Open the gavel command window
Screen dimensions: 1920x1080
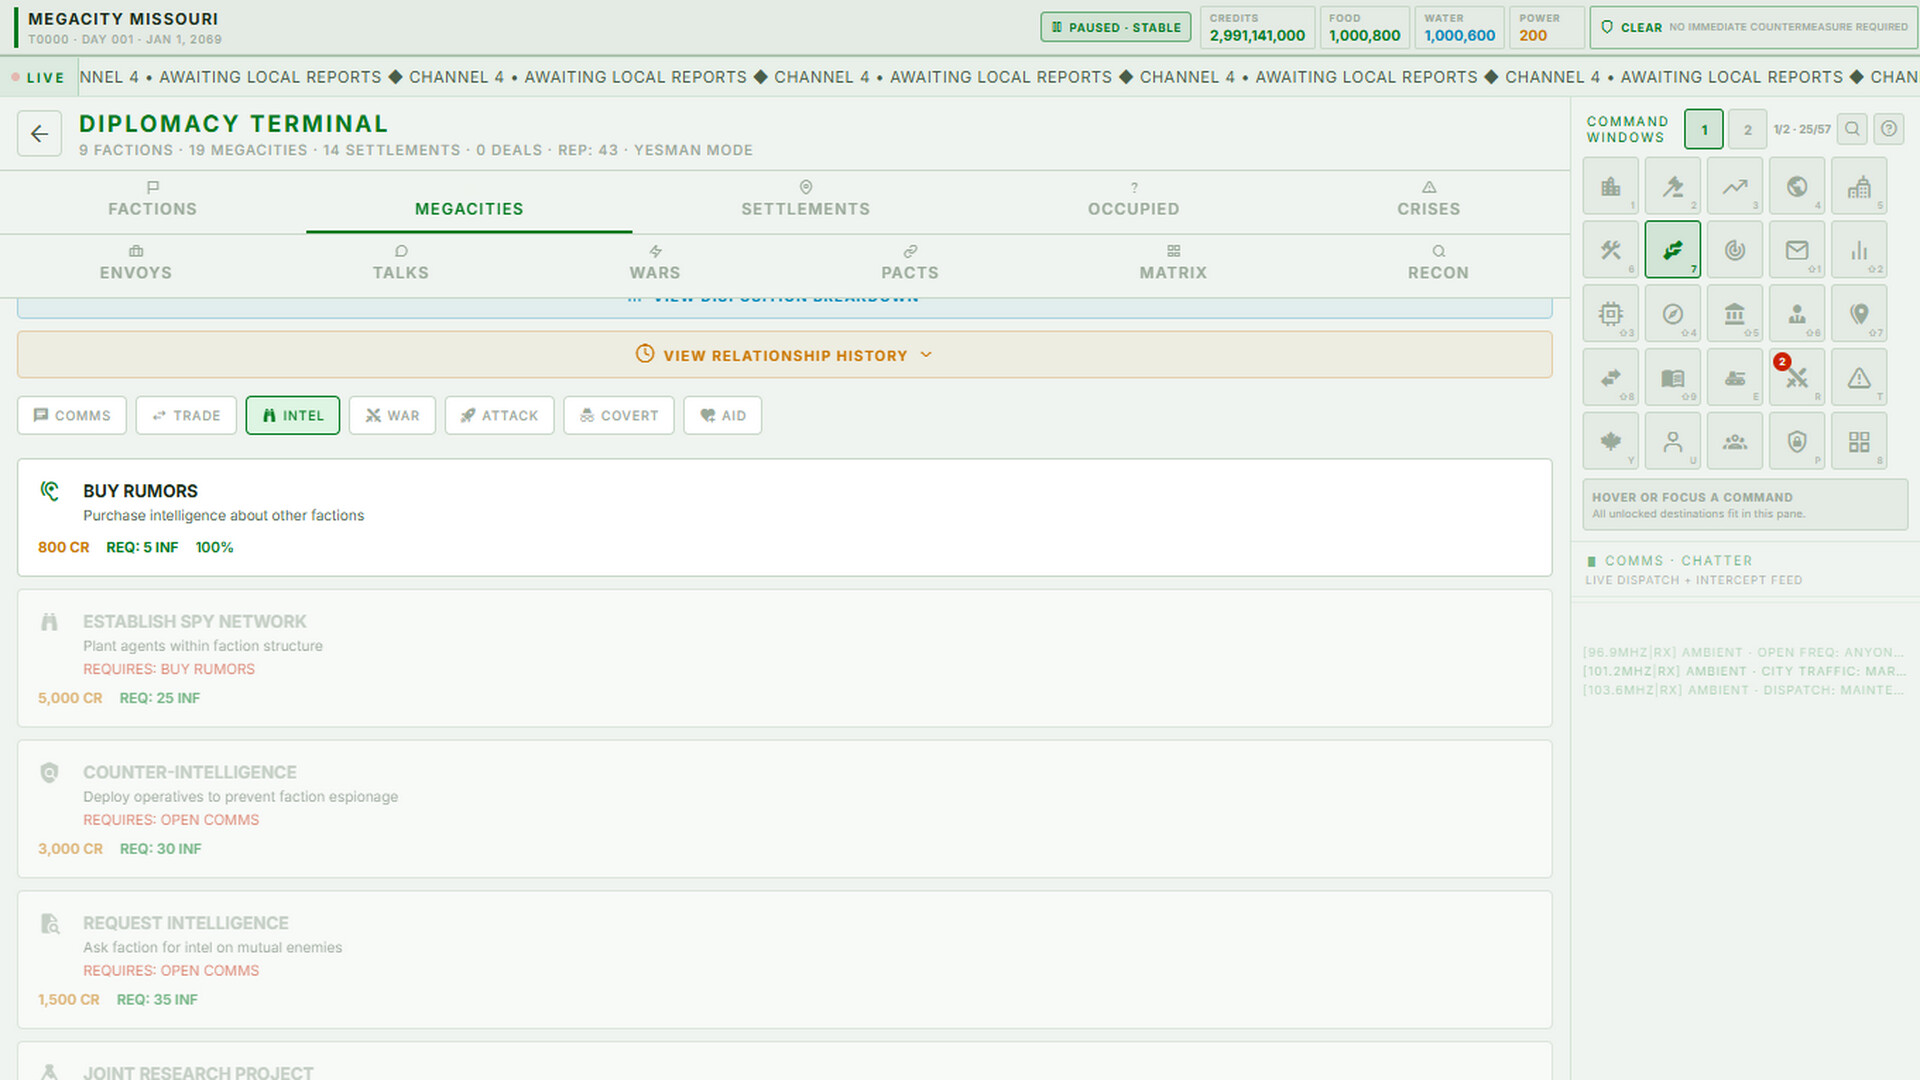click(x=1672, y=186)
